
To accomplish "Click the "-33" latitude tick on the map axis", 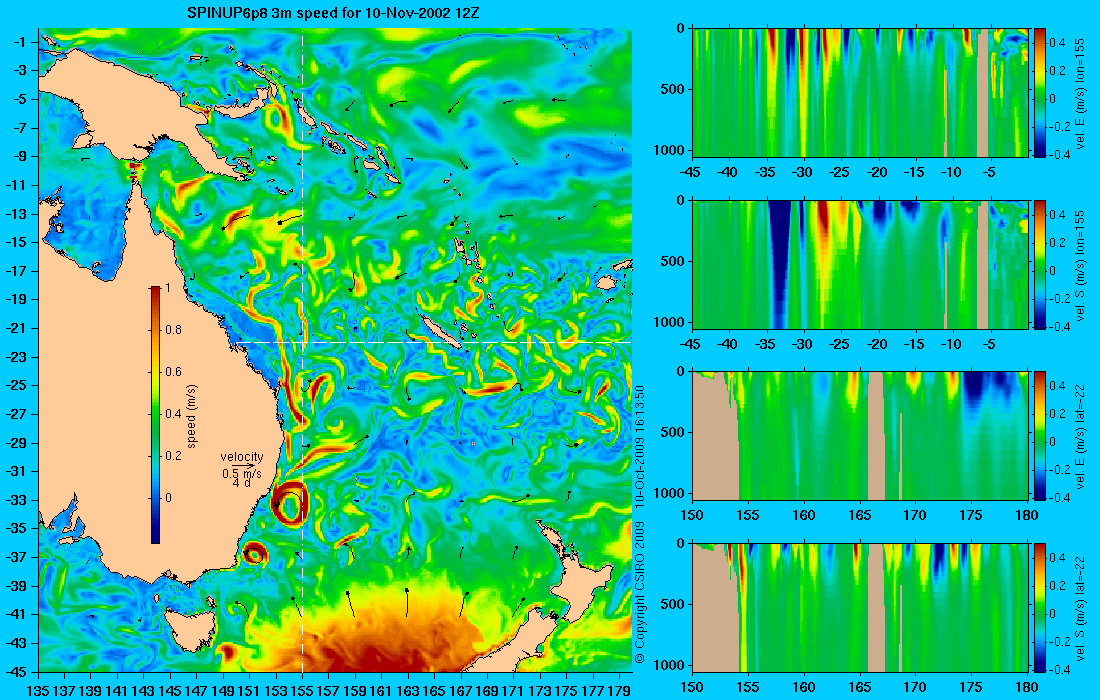I will click(18, 500).
